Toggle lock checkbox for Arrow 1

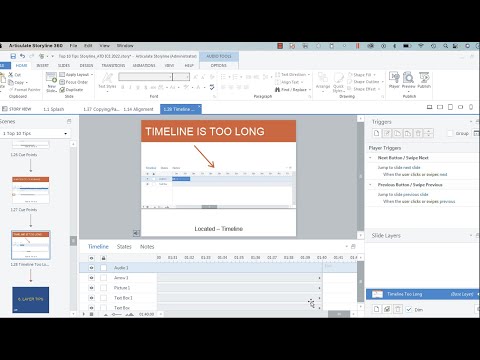pyautogui.click(x=104, y=278)
